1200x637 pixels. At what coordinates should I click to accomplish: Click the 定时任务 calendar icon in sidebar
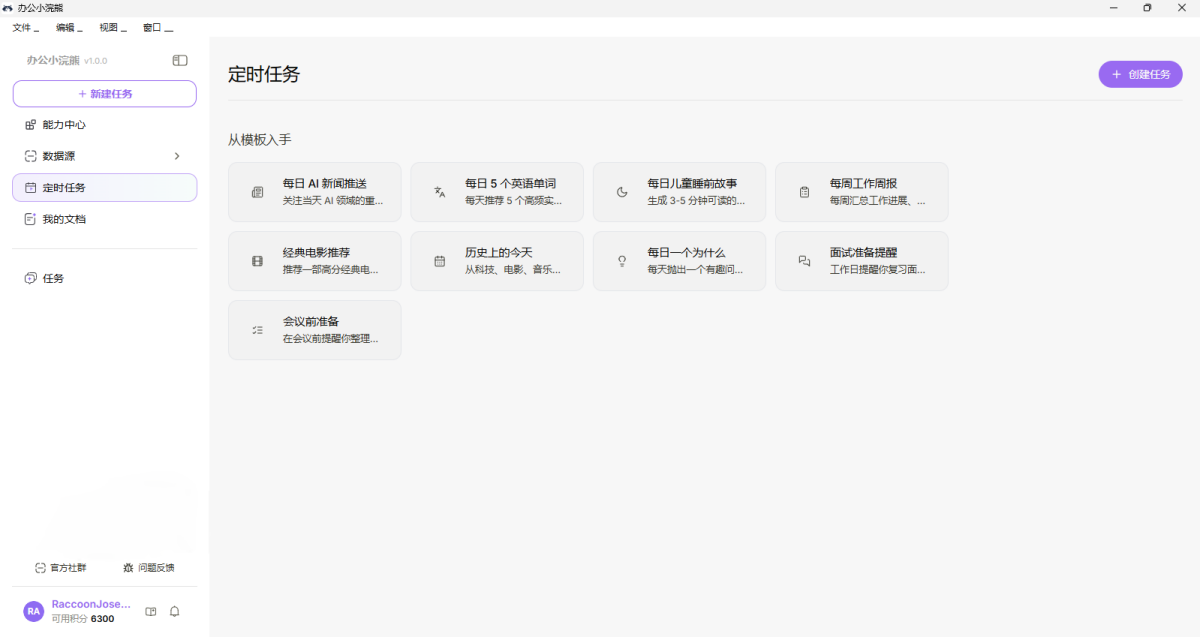(30, 187)
